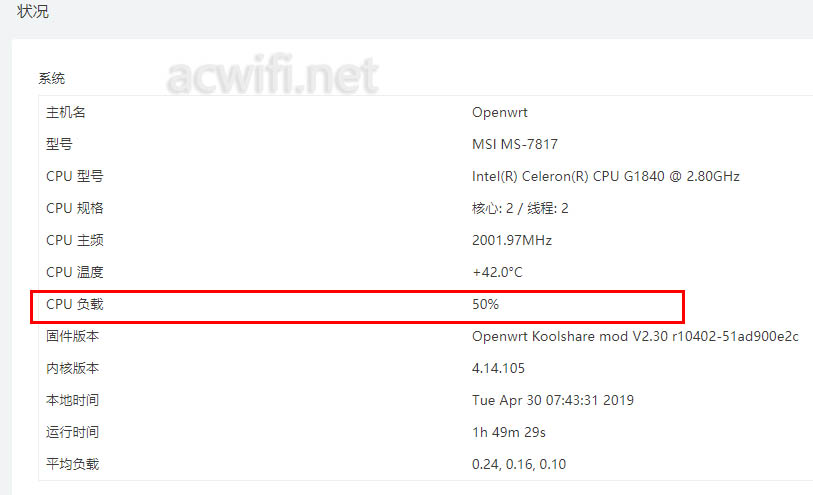Click the +42.0°C temperature value
This screenshot has height=495, width=813.
(x=497, y=272)
